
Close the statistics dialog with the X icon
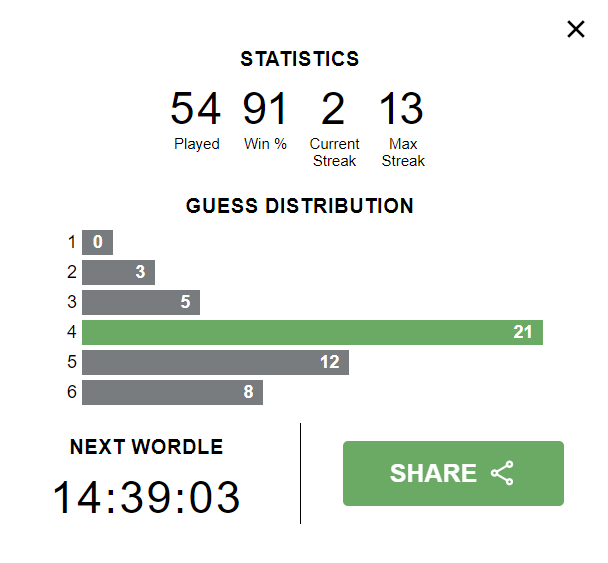click(x=576, y=29)
